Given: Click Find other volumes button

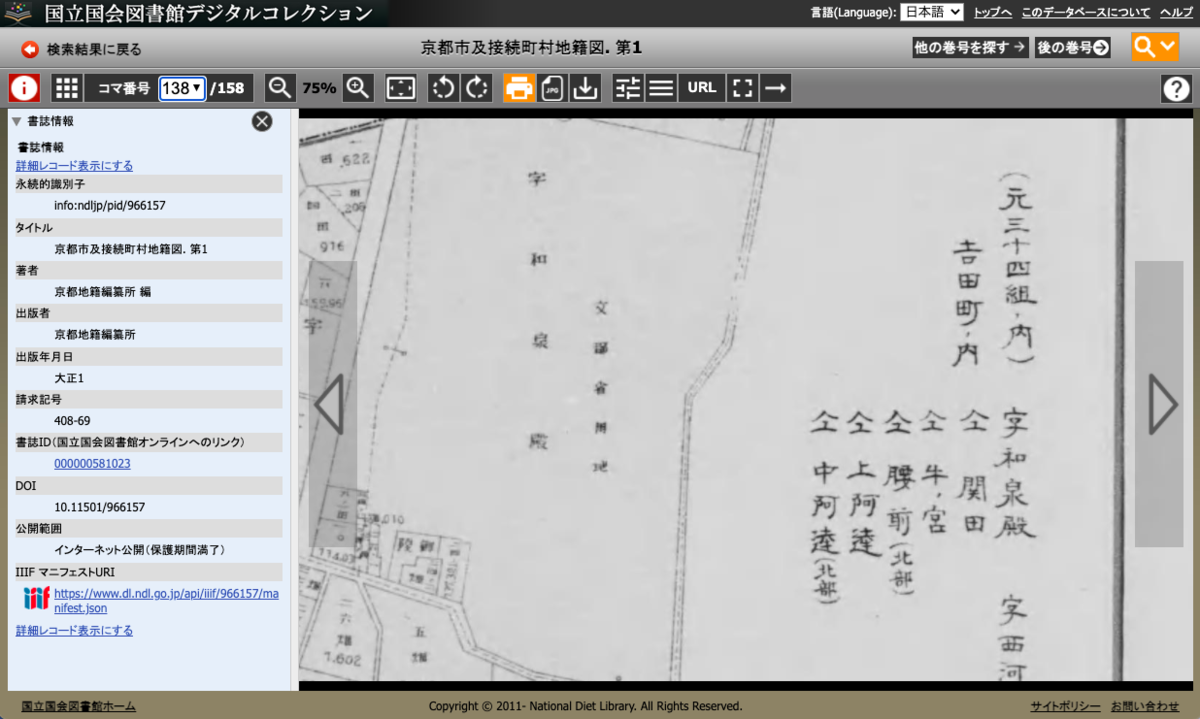Looking at the screenshot, I should click(969, 47).
